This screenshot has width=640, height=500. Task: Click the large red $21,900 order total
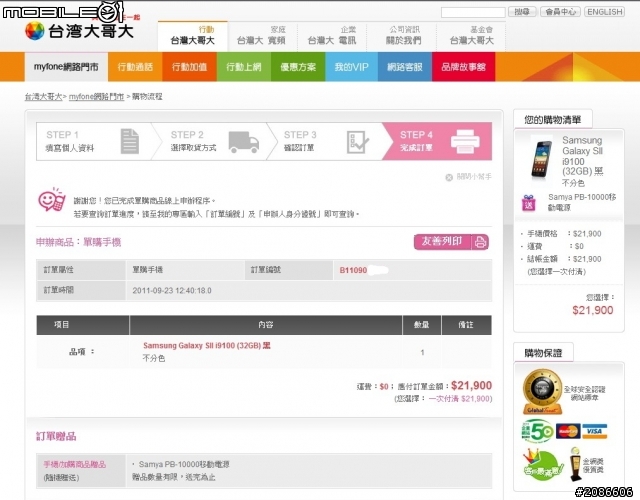(x=471, y=386)
